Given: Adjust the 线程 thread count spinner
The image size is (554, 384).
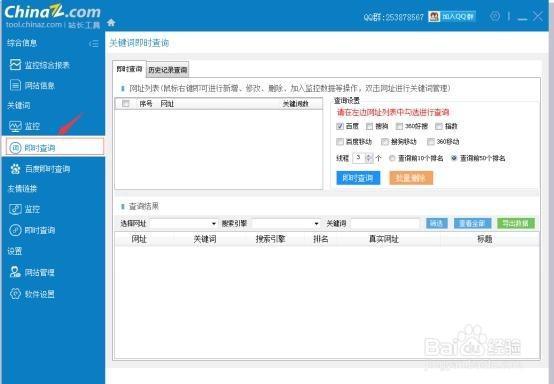Looking at the screenshot, I should [x=369, y=158].
